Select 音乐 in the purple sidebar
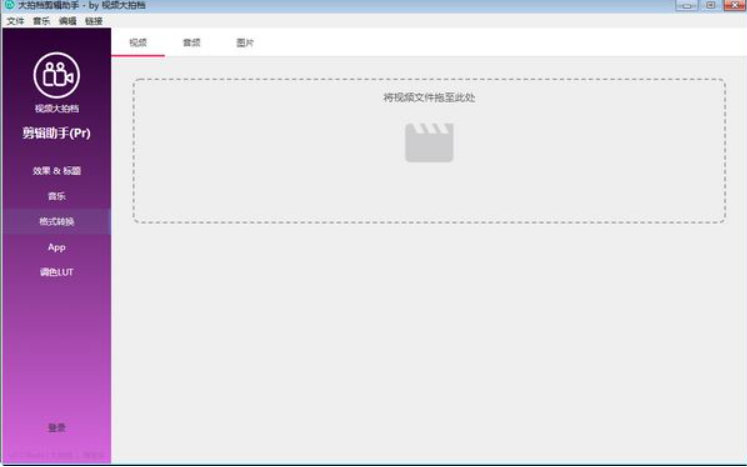 (56, 196)
